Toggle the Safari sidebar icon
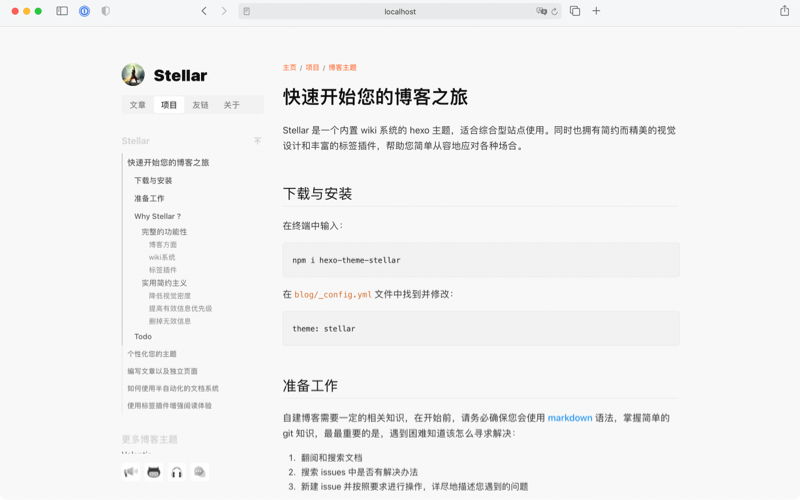 pyautogui.click(x=62, y=11)
